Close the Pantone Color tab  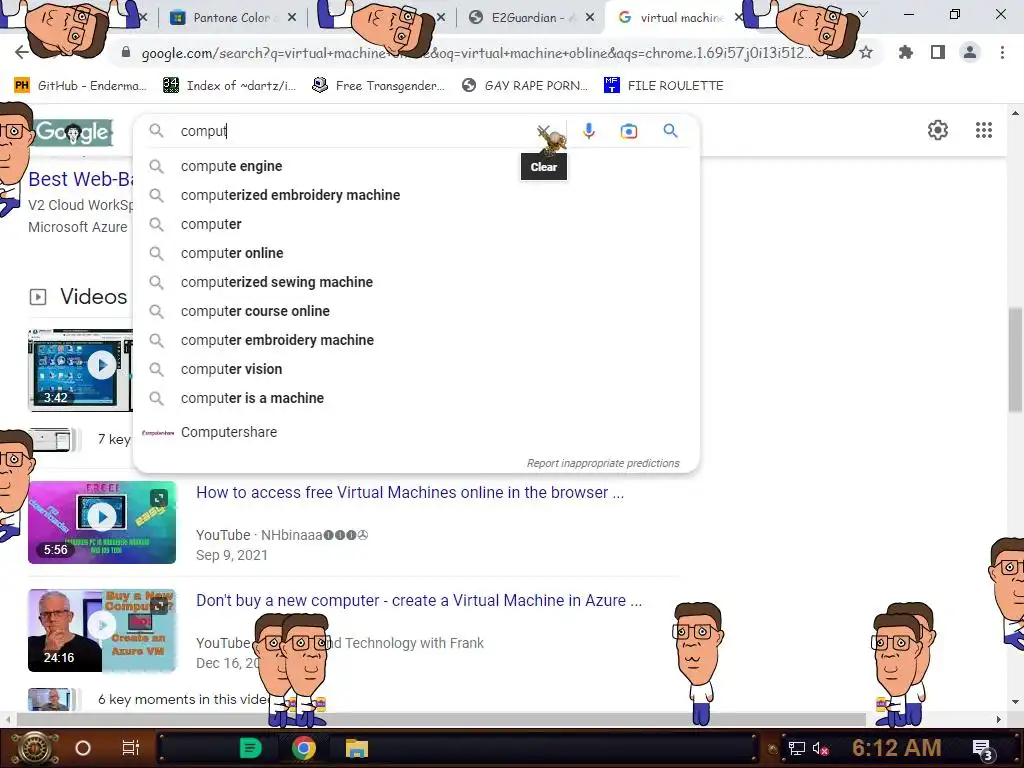[292, 18]
